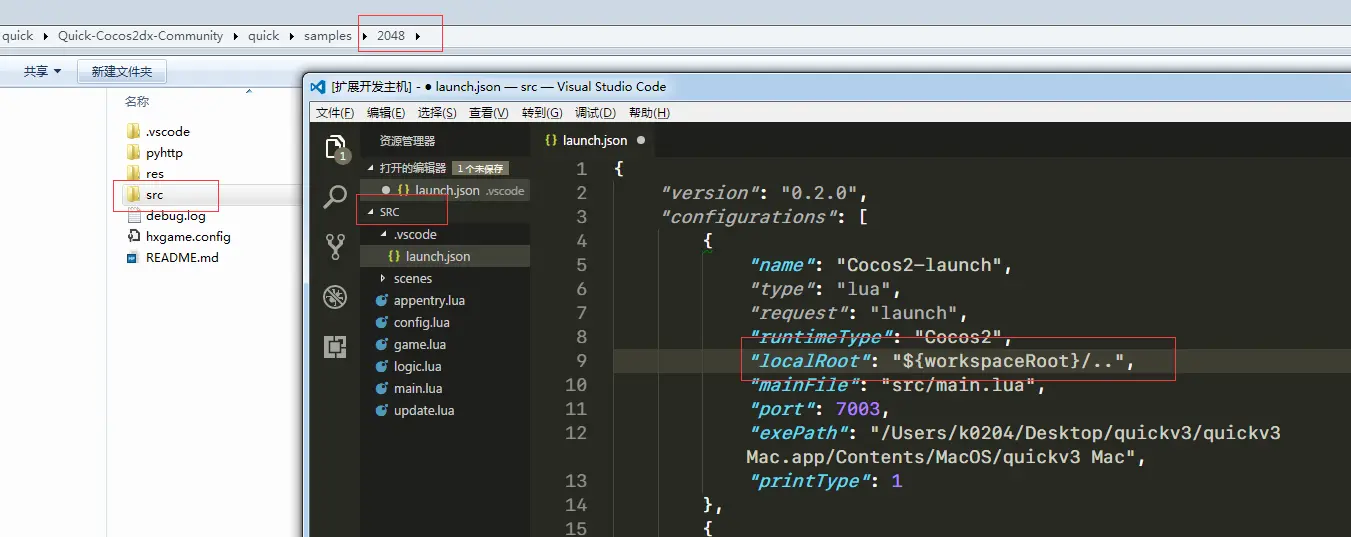Screen dimensions: 1351x537
Task: Expand the scenes folder in VS Code tree
Action: 383,278
